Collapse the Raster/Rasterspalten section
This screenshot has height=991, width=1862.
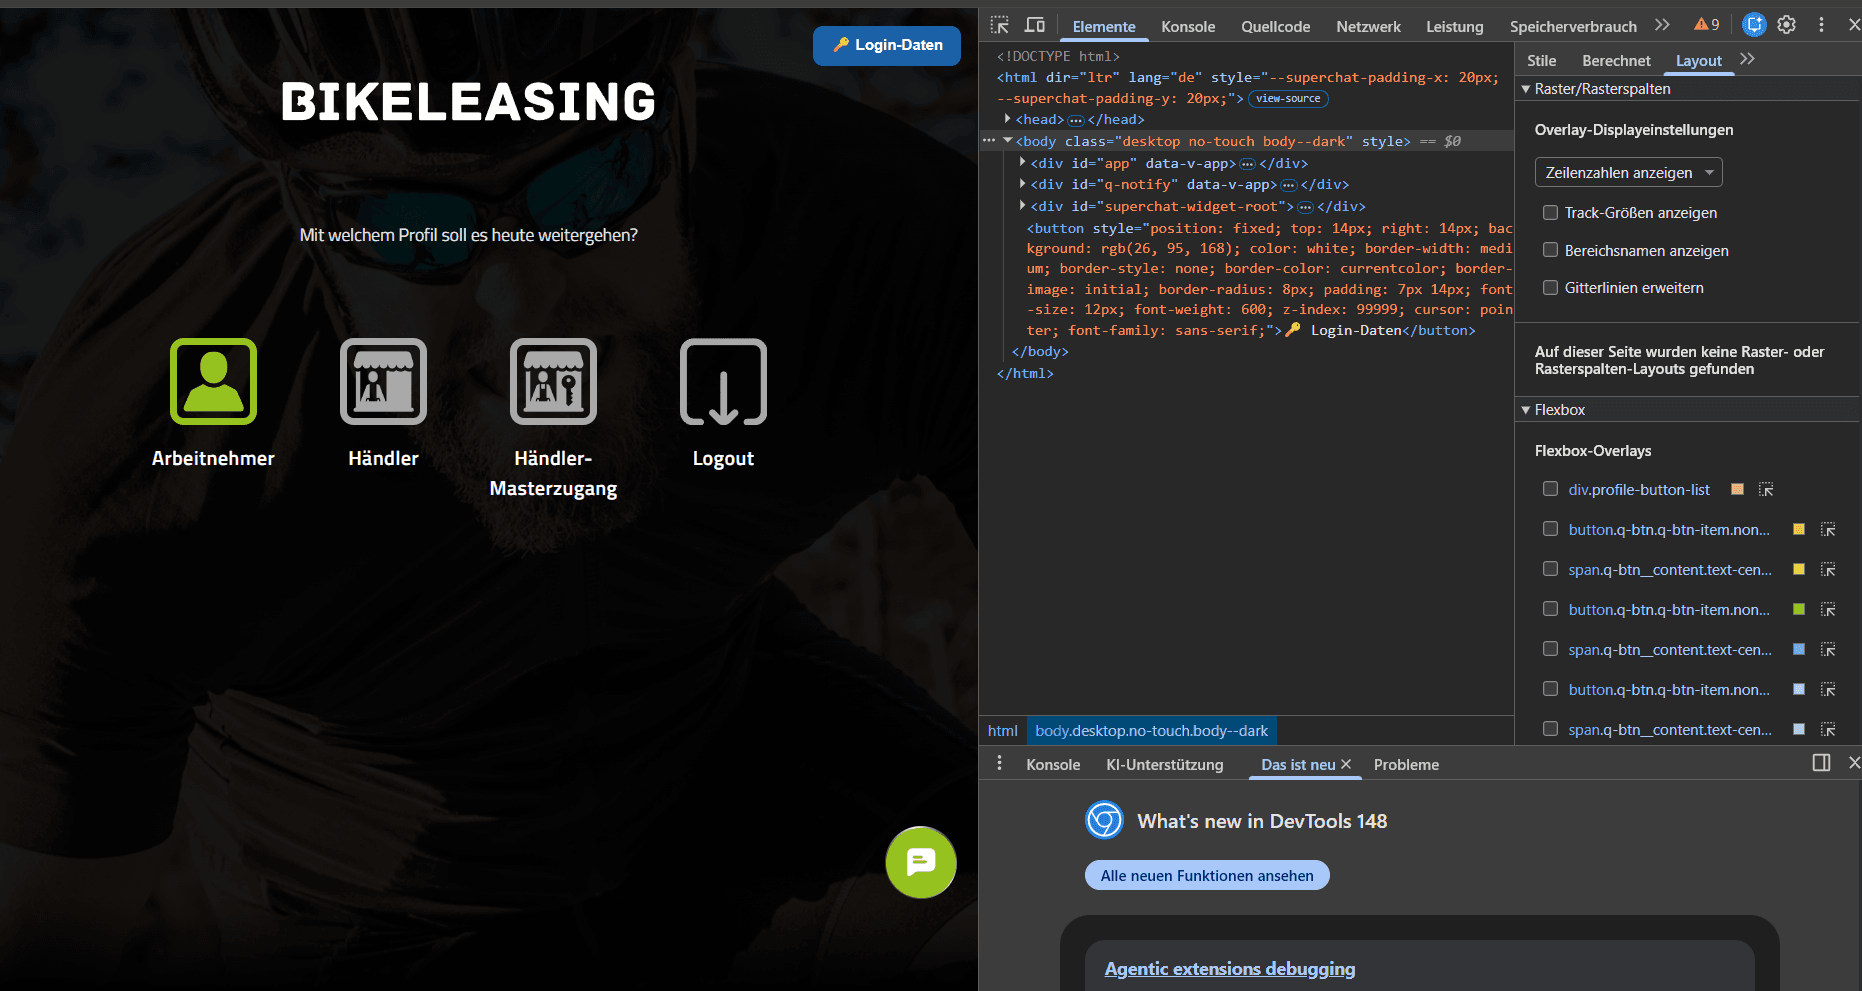click(x=1526, y=89)
